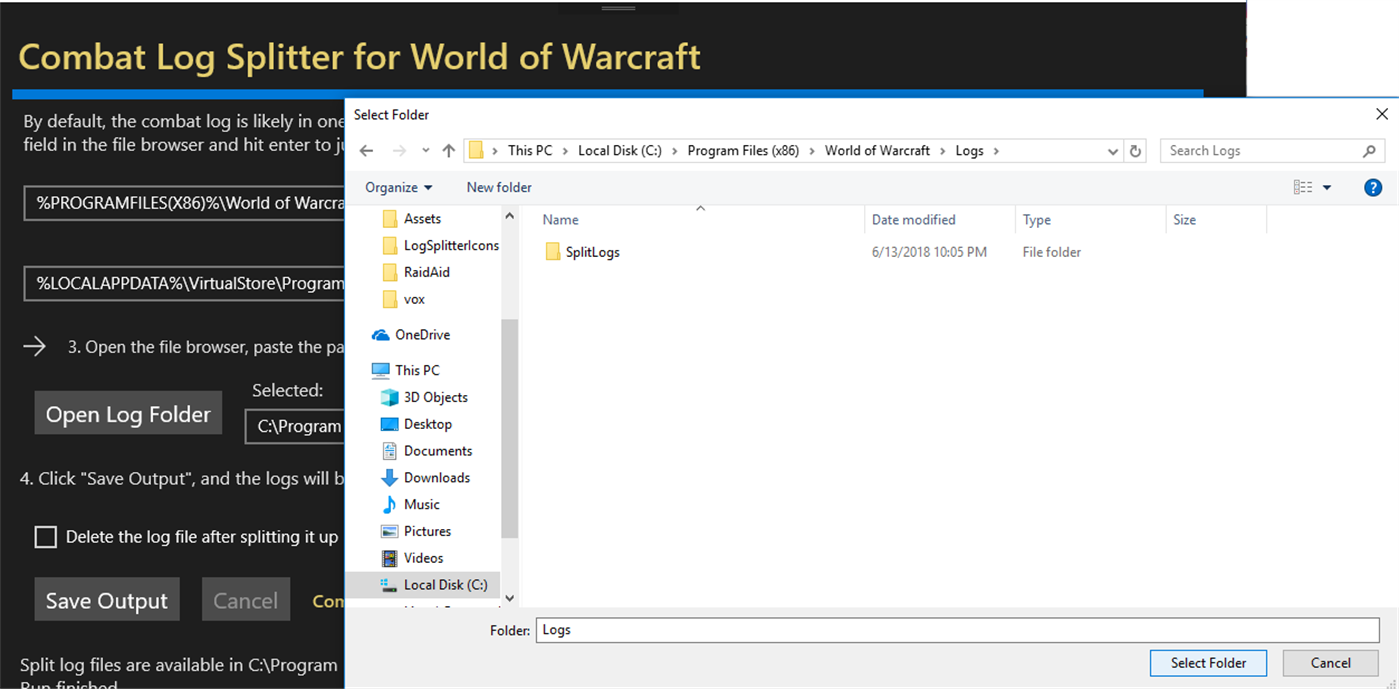Change the view layout icon
Viewport: 1399px width, 689px height.
click(x=1302, y=187)
